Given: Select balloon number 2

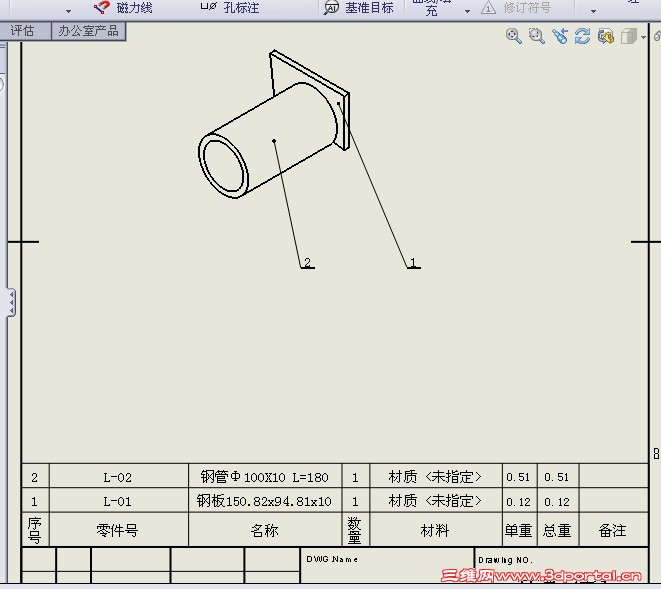Looking at the screenshot, I should point(307,262).
